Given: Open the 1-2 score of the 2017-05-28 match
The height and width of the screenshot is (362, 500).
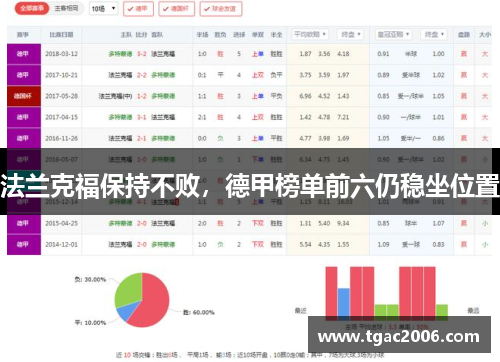Looking at the screenshot, I should point(142,96).
